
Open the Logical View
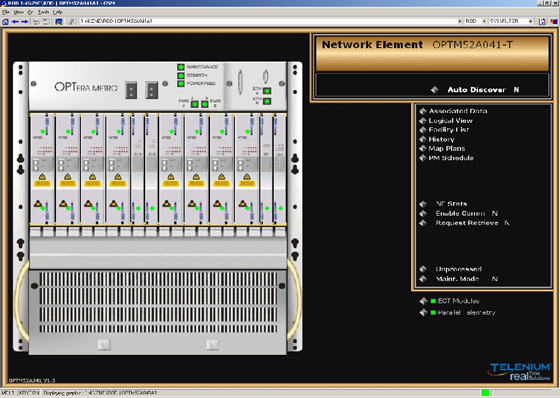[x=450, y=121]
